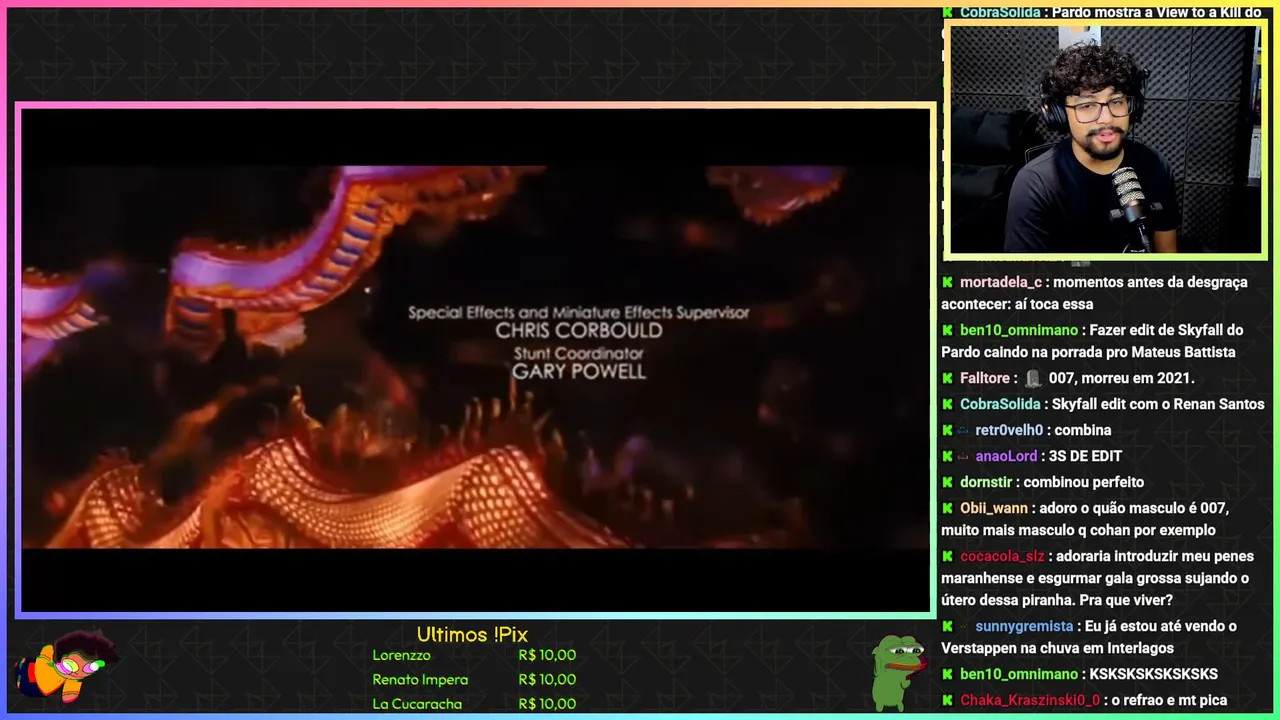Click the R$ 10,00 amount for La Cucaracha

coord(547,704)
